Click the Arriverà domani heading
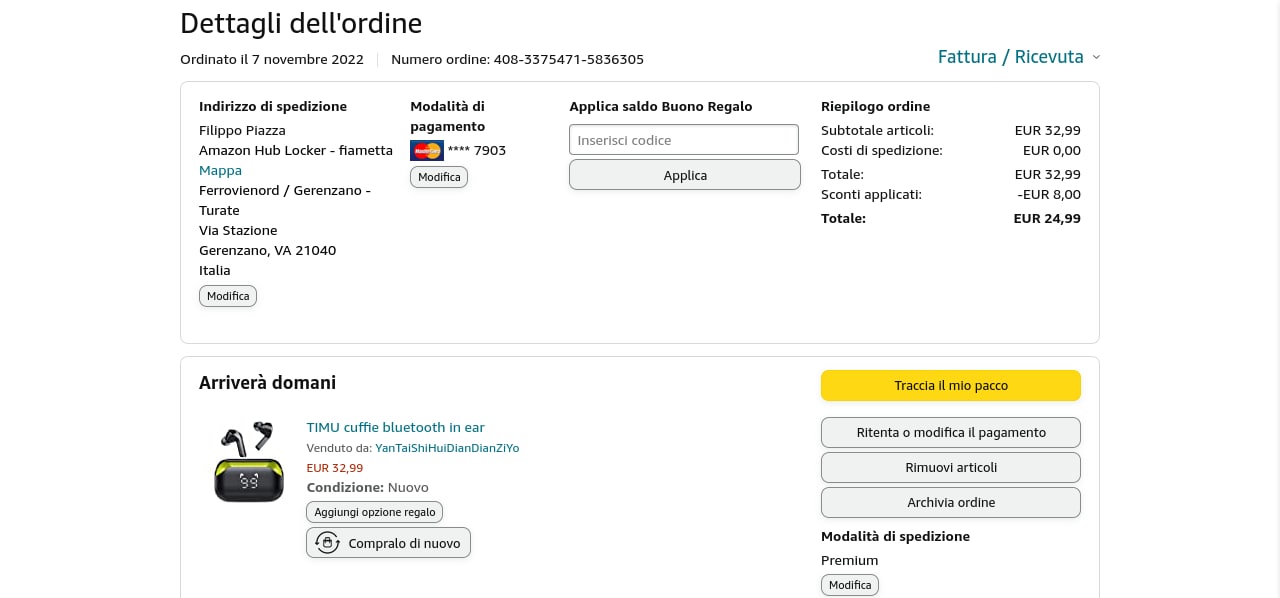Viewport: 1280px width, 598px height. tap(267, 383)
